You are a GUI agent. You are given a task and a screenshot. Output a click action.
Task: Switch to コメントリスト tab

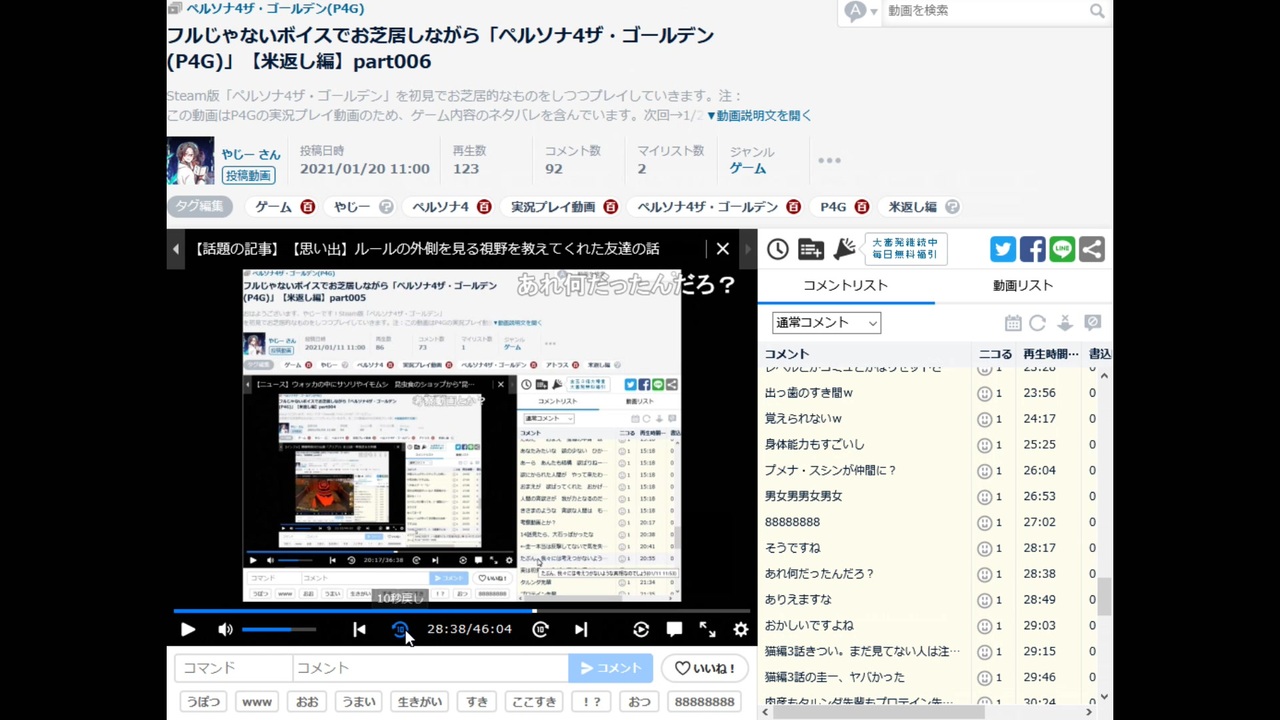(x=845, y=285)
